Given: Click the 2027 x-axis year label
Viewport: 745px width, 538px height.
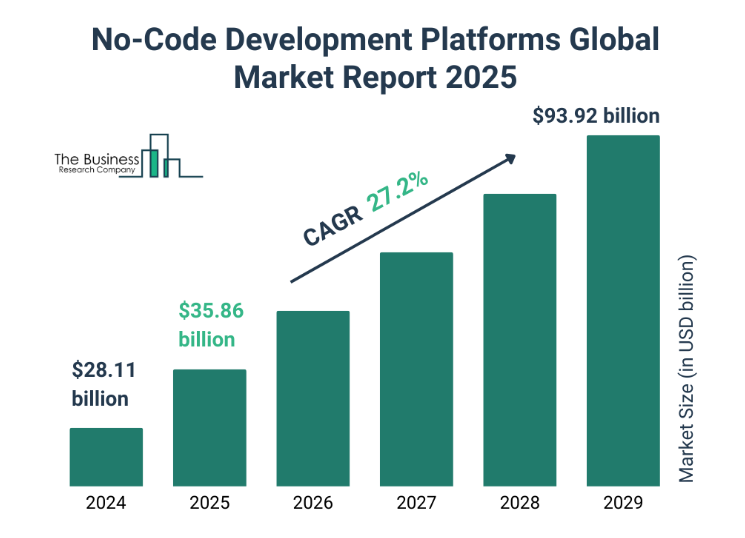Looking at the screenshot, I should click(416, 503).
